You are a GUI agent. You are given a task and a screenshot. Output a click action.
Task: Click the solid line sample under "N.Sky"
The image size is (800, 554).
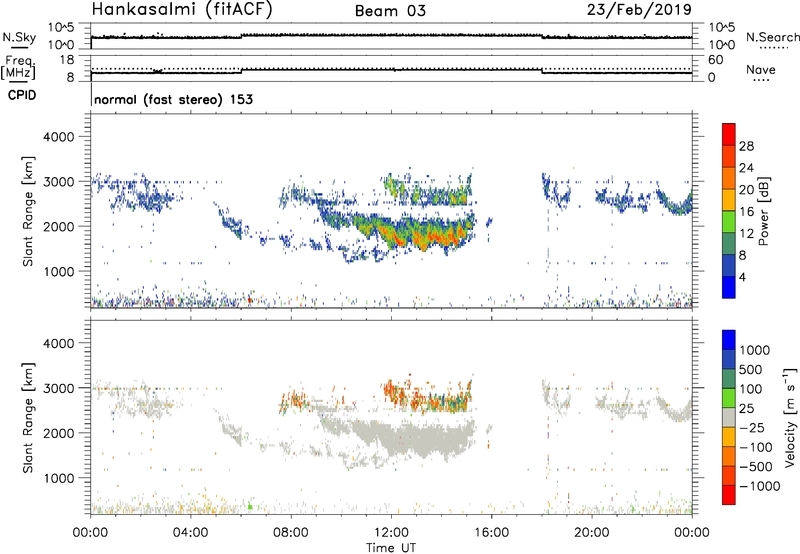(18, 46)
